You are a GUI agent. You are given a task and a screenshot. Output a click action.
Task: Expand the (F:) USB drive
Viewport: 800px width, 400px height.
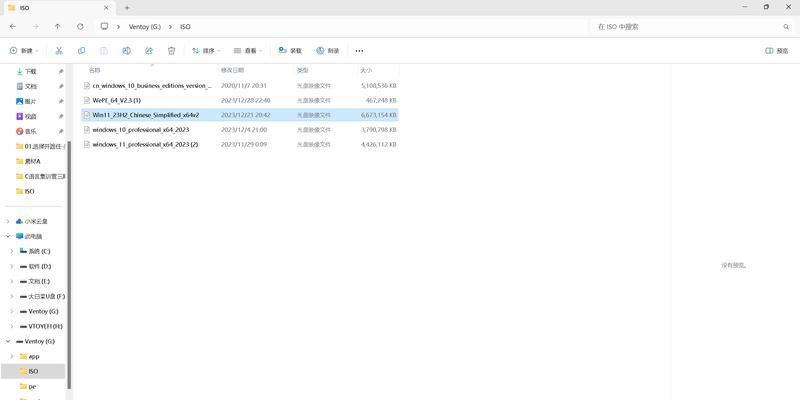(12, 296)
